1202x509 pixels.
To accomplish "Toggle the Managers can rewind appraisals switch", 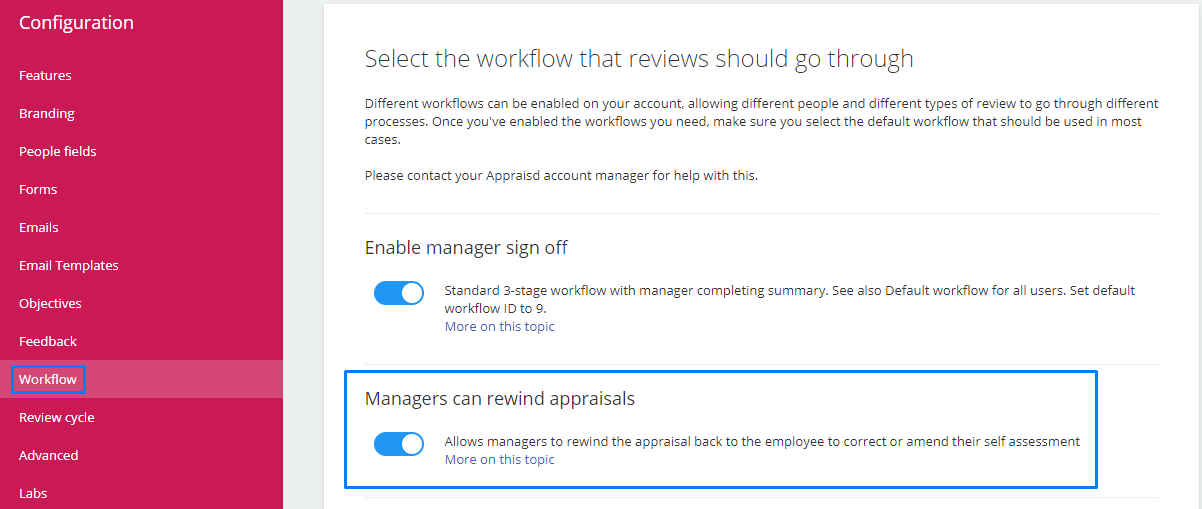I will pos(399,444).
